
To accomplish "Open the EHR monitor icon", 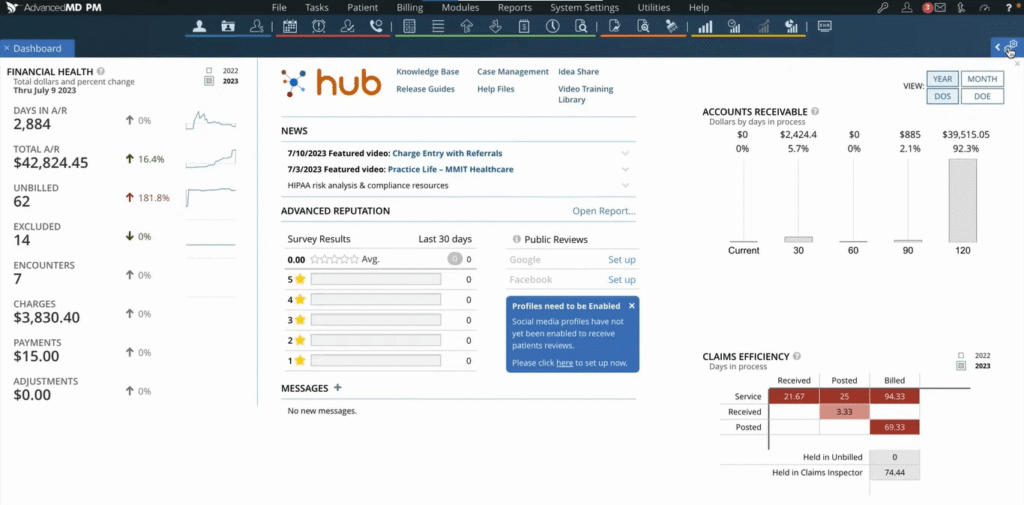I will (824, 26).
